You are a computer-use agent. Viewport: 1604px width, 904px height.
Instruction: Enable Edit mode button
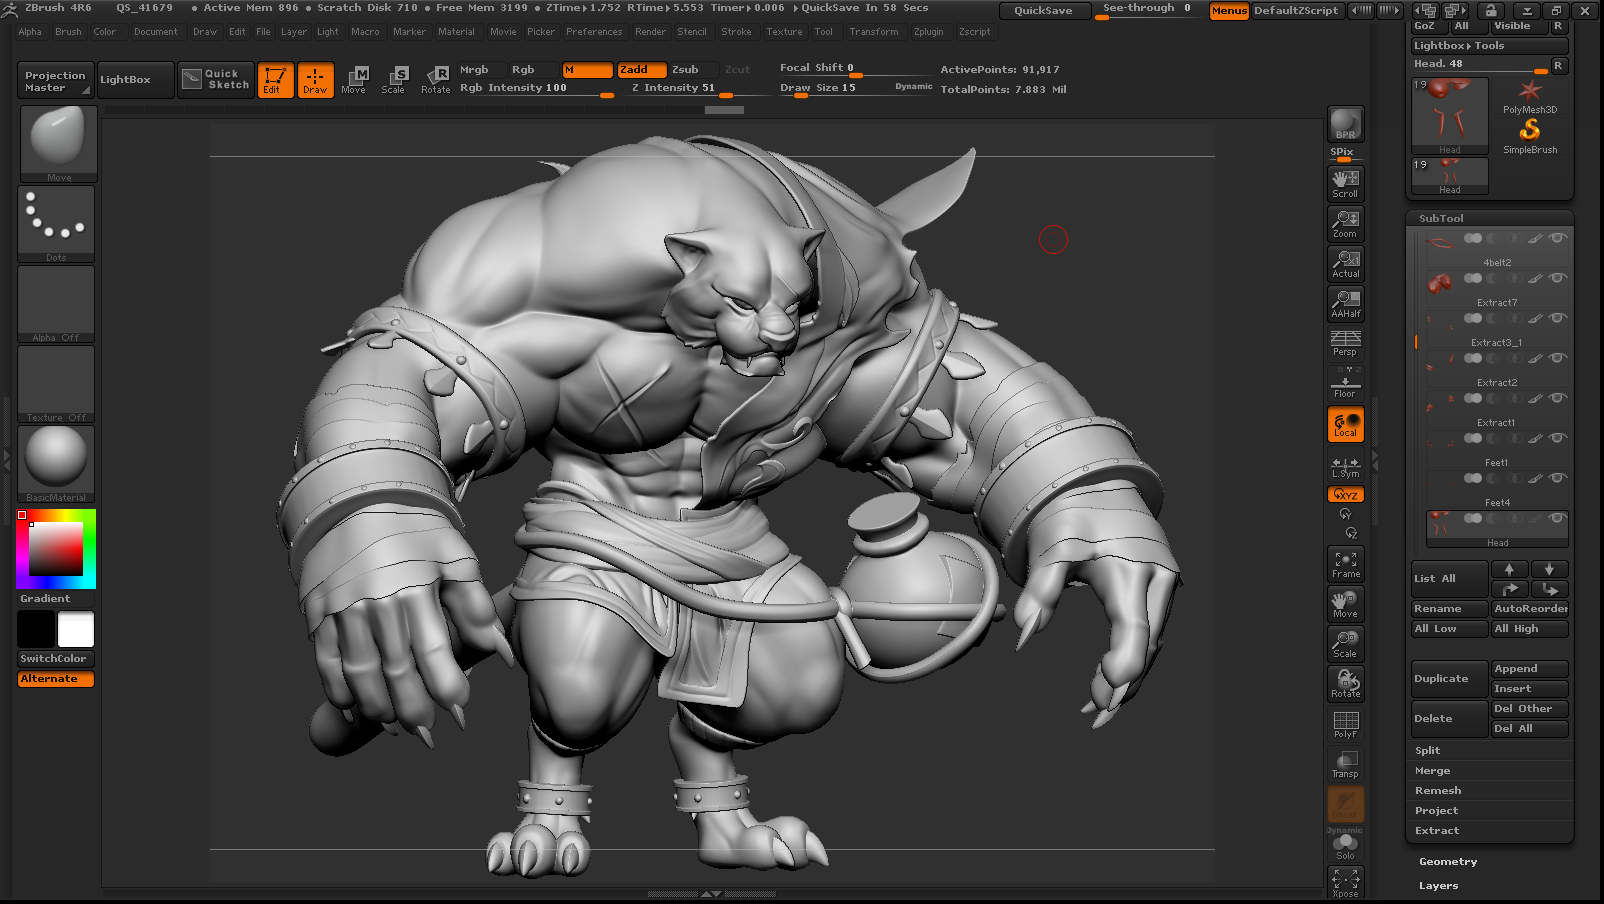point(275,80)
